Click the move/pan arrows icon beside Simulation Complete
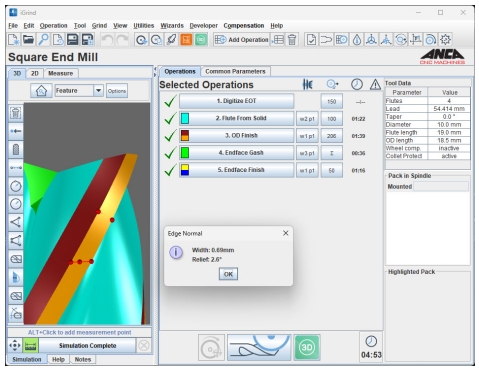This screenshot has height=371, width=479. (15, 346)
